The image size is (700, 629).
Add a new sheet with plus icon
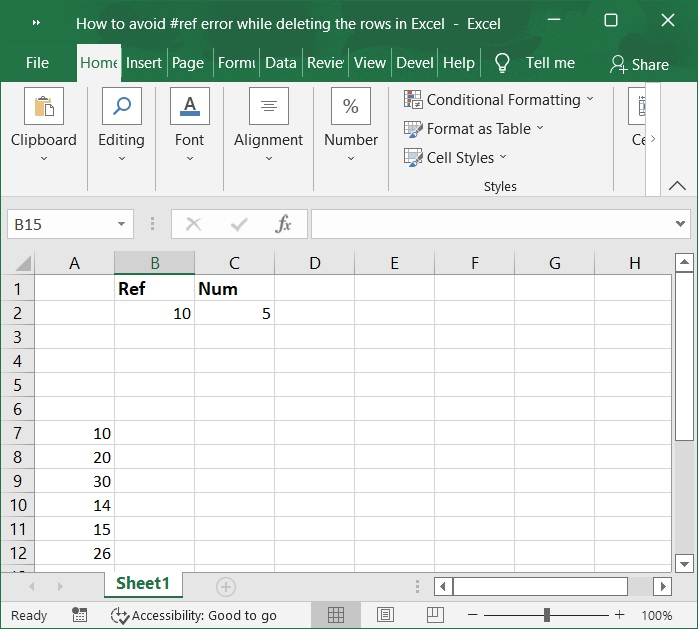226,586
